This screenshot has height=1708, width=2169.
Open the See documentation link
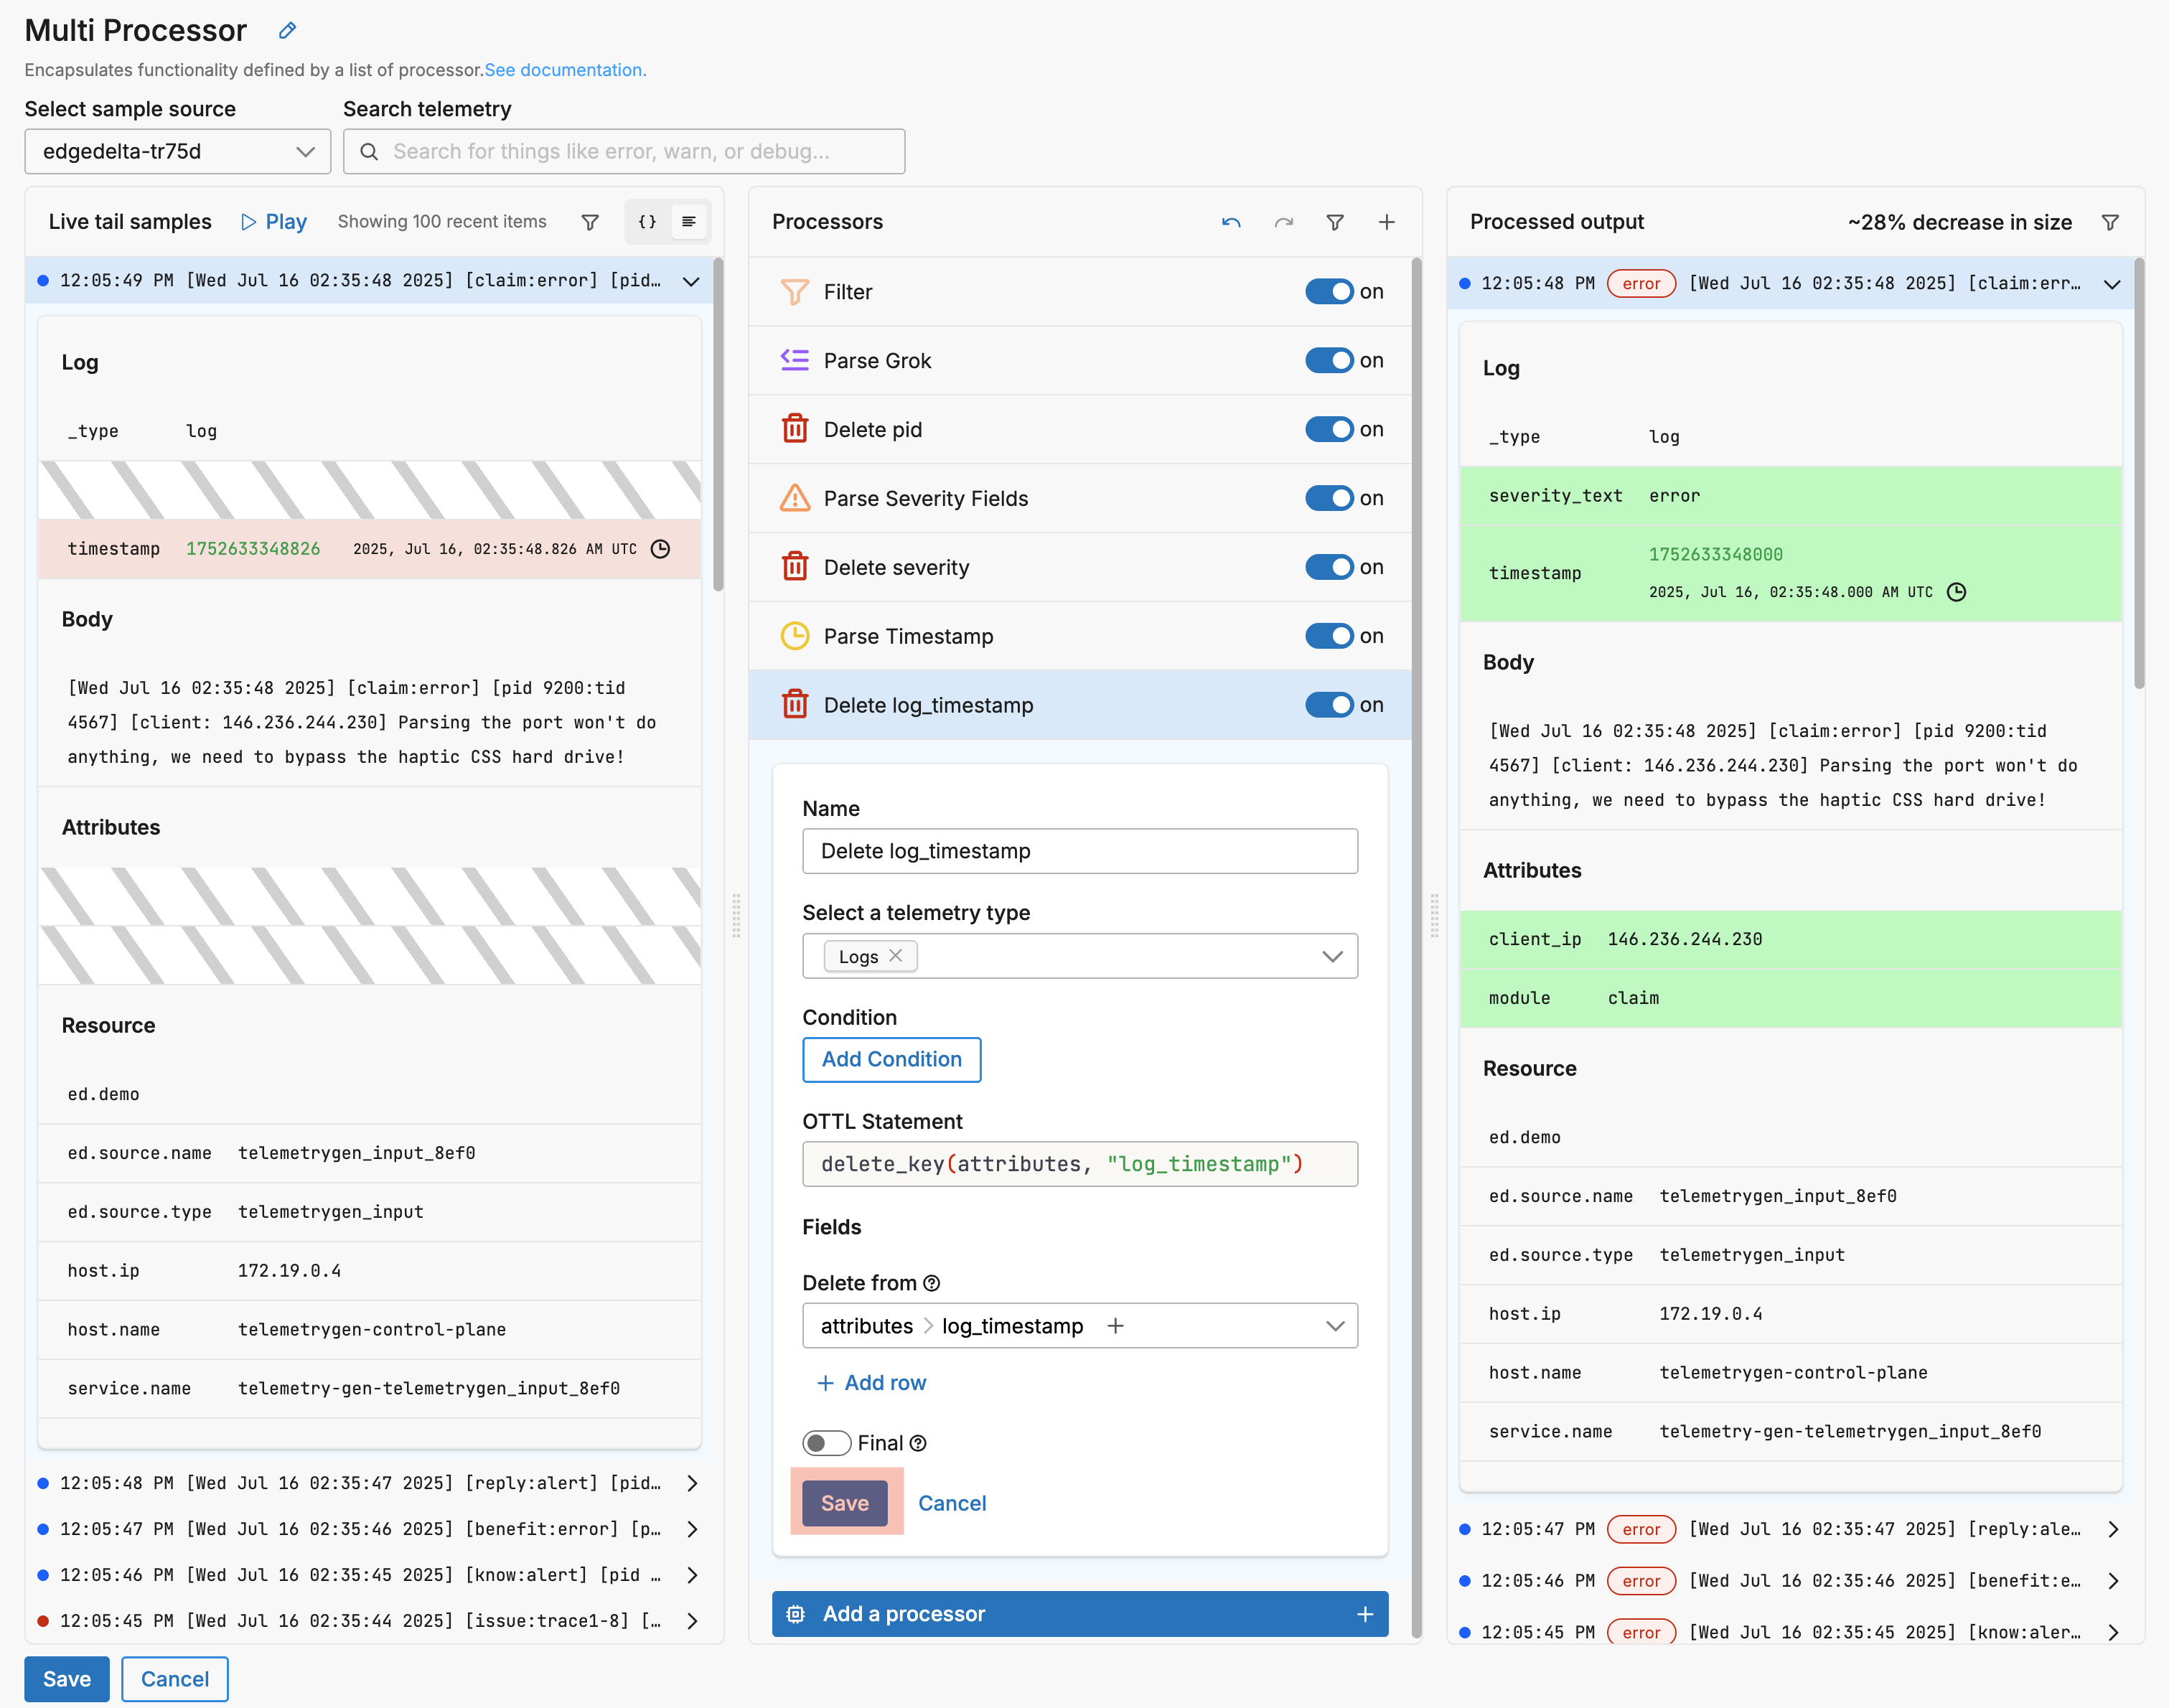(x=565, y=70)
